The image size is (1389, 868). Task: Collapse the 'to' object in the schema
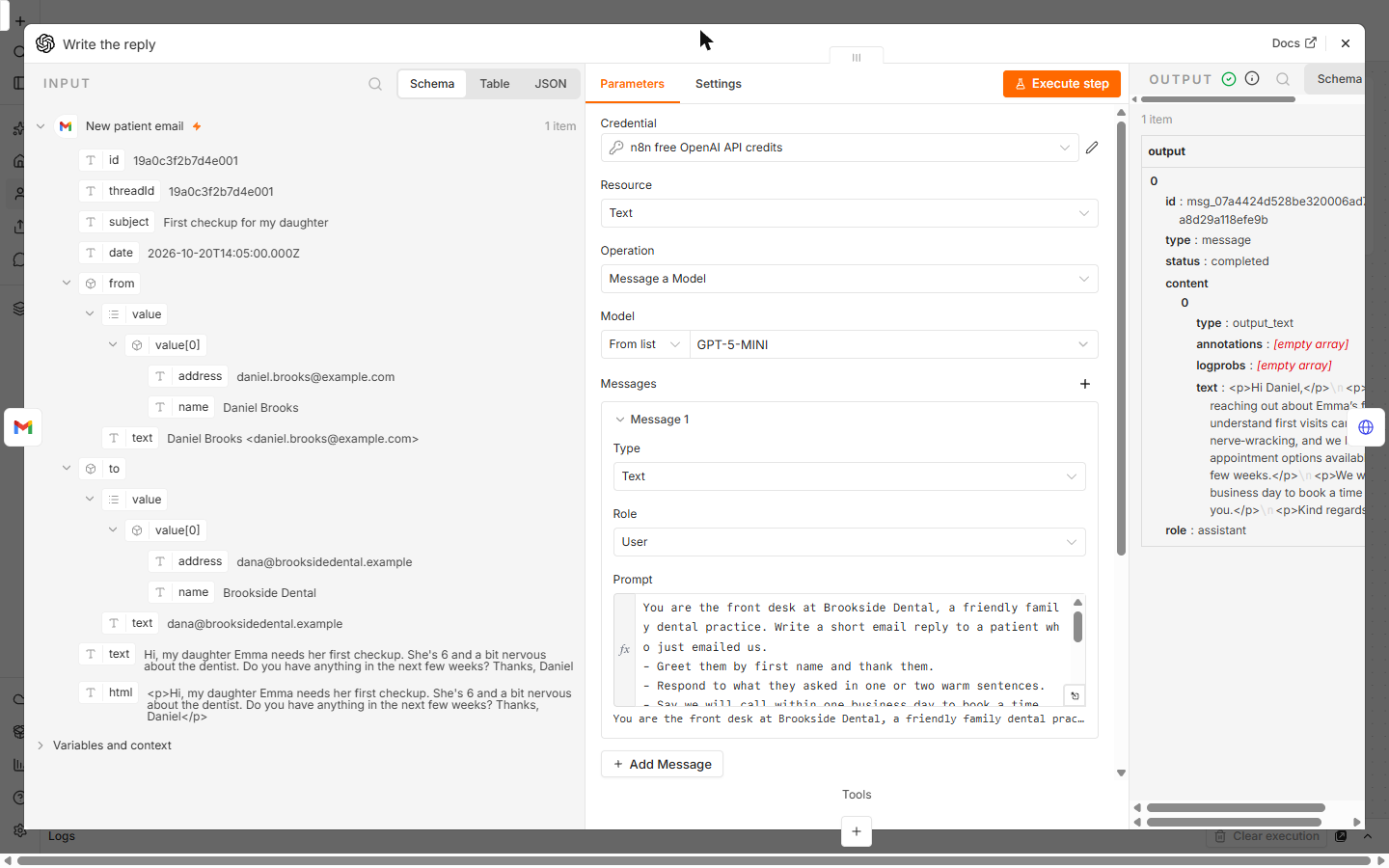coord(67,468)
